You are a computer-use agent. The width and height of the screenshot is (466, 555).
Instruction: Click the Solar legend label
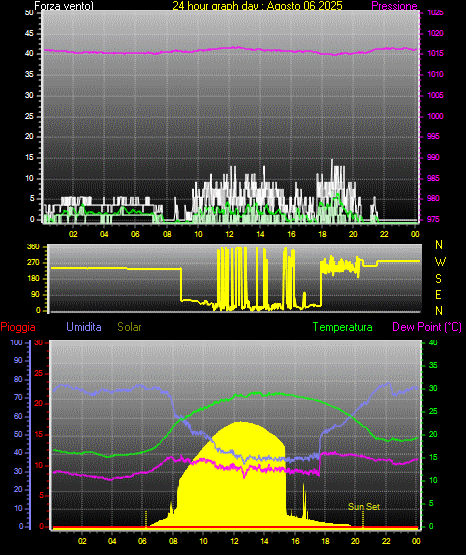[x=129, y=327]
